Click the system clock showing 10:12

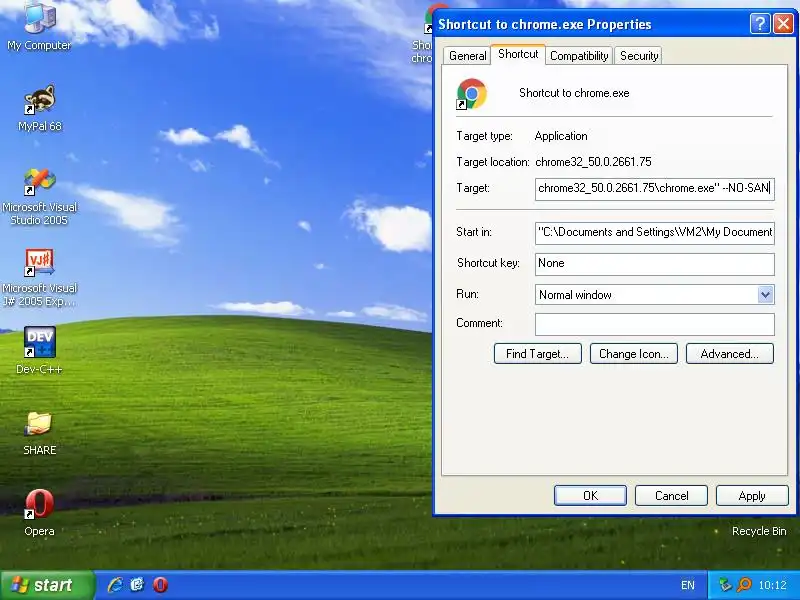pyautogui.click(x=772, y=585)
